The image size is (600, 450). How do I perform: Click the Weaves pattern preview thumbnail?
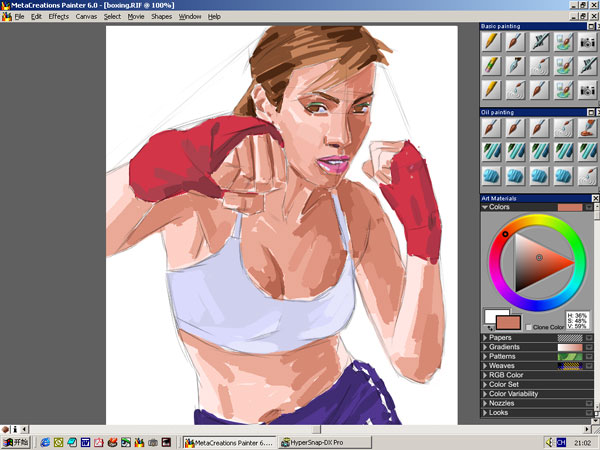tap(568, 366)
